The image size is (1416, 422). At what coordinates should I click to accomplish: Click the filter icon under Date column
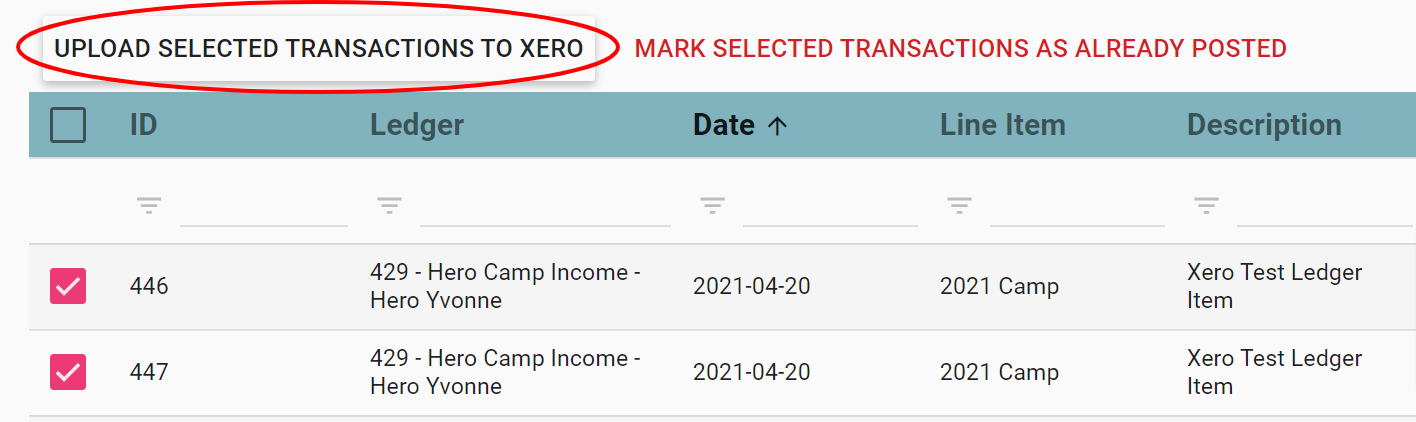click(712, 205)
